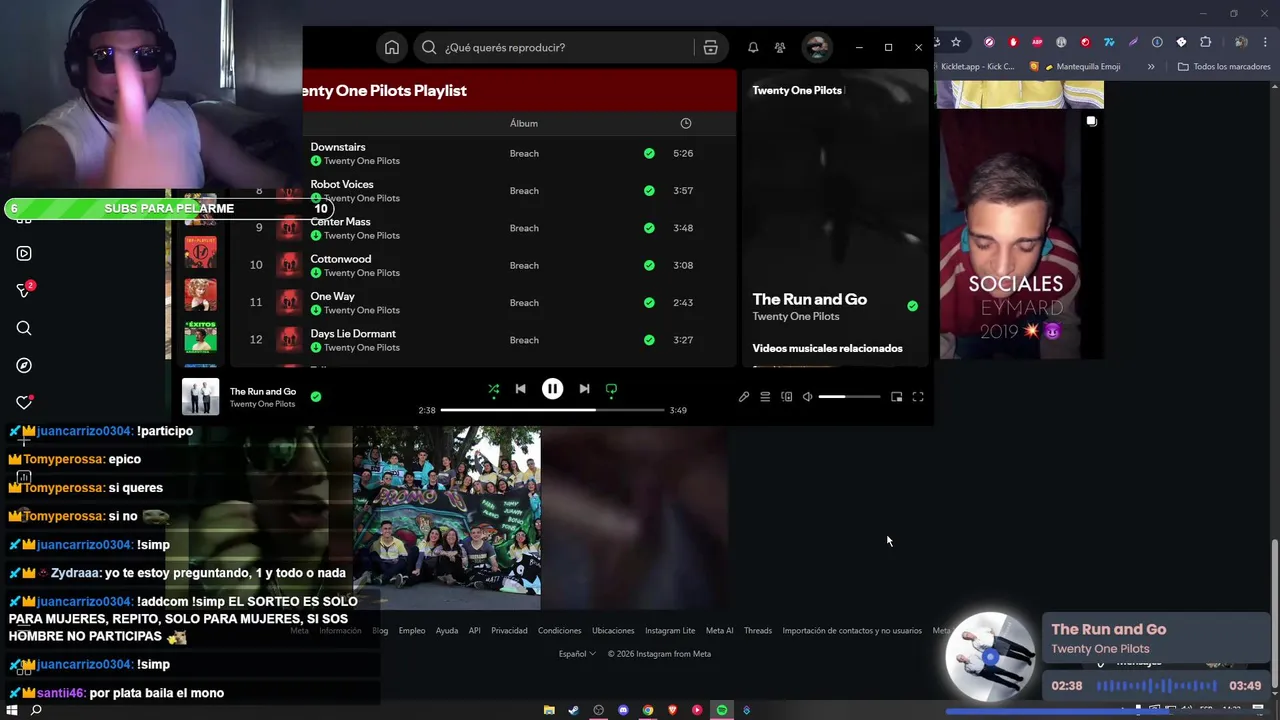1280x720 pixels.
Task: Open Breach album from One Way row
Action: (x=524, y=302)
